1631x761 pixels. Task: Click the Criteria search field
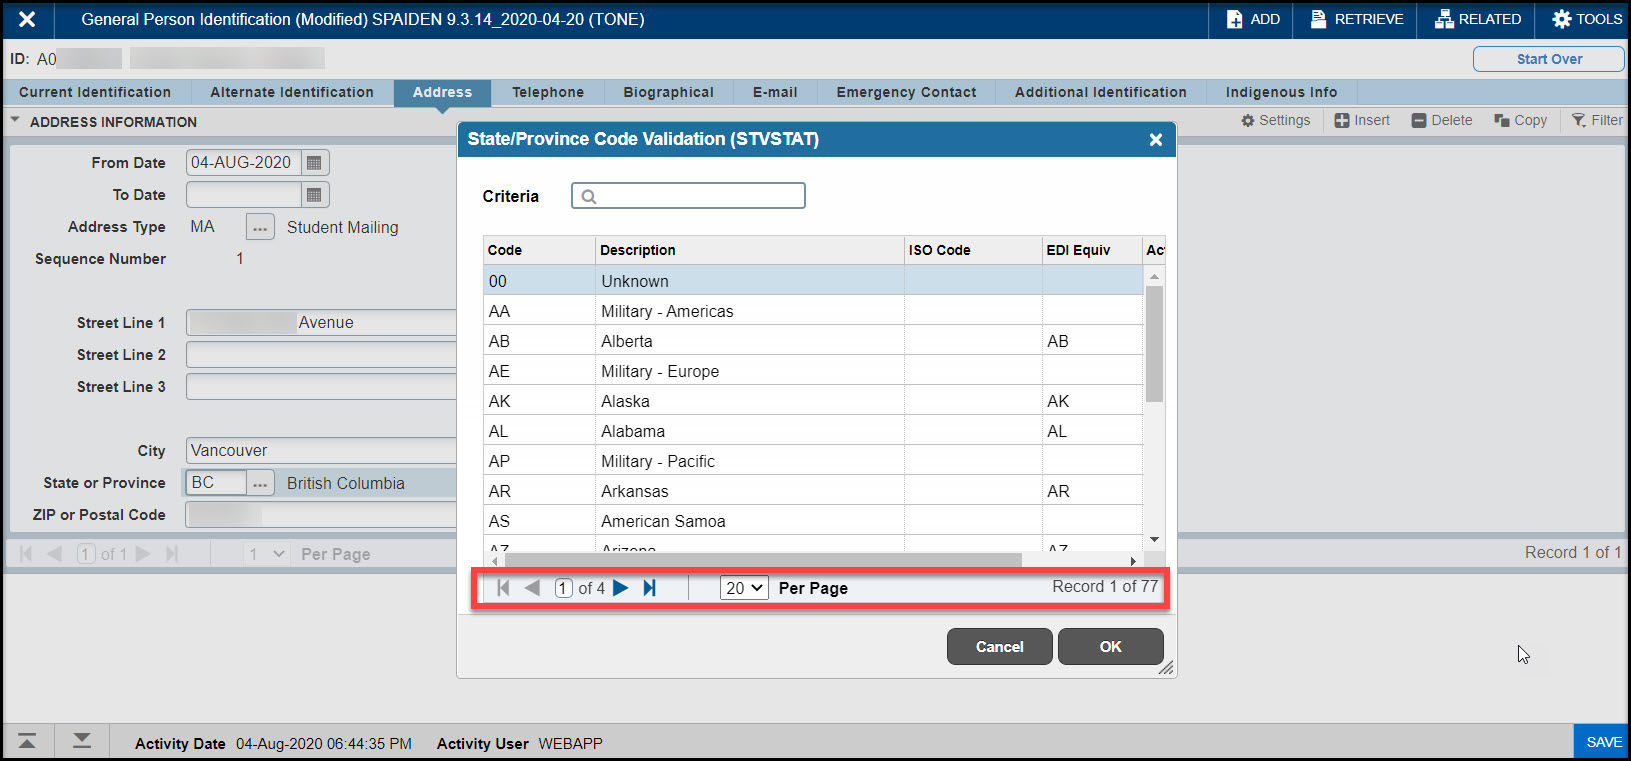(688, 196)
